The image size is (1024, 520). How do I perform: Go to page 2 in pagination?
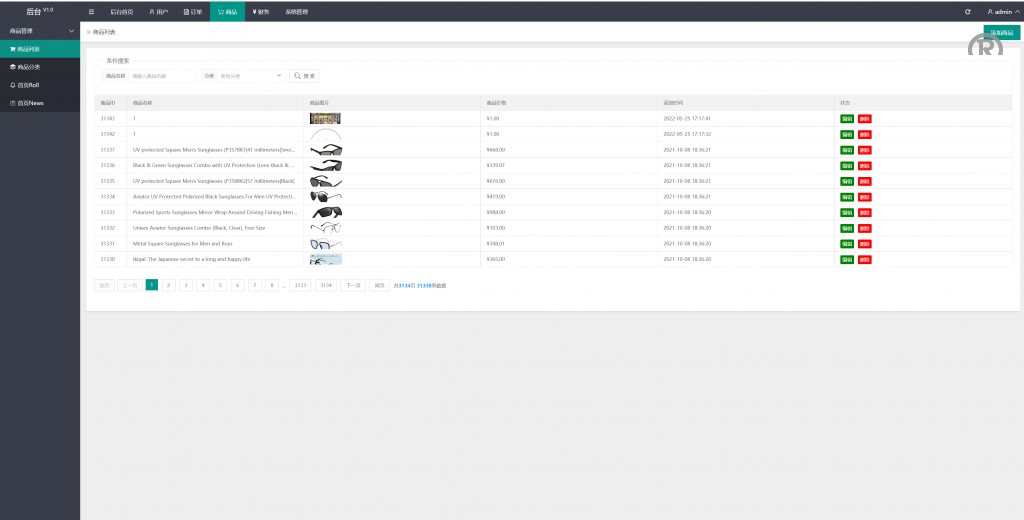click(169, 285)
